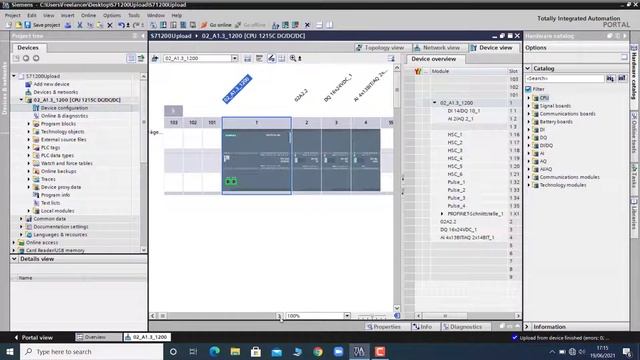This screenshot has height=360, width=640.
Task: Click the New project icon
Action: (x=9, y=25)
